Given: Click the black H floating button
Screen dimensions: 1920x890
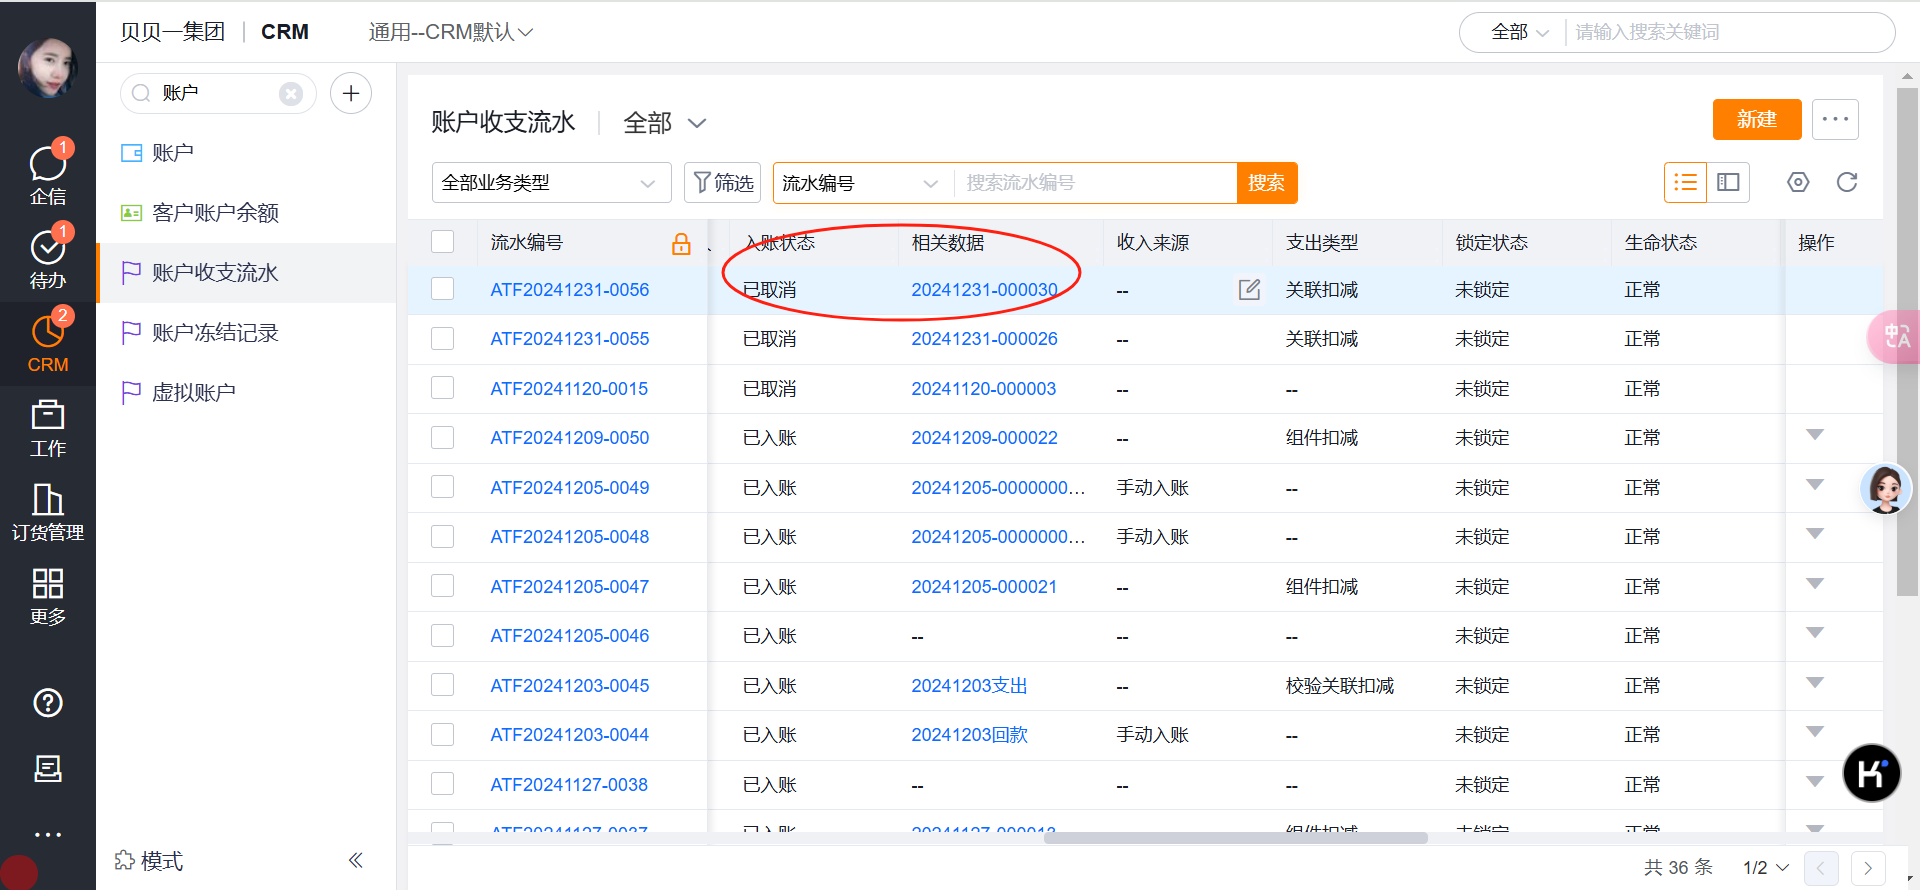Looking at the screenshot, I should pos(1871,773).
